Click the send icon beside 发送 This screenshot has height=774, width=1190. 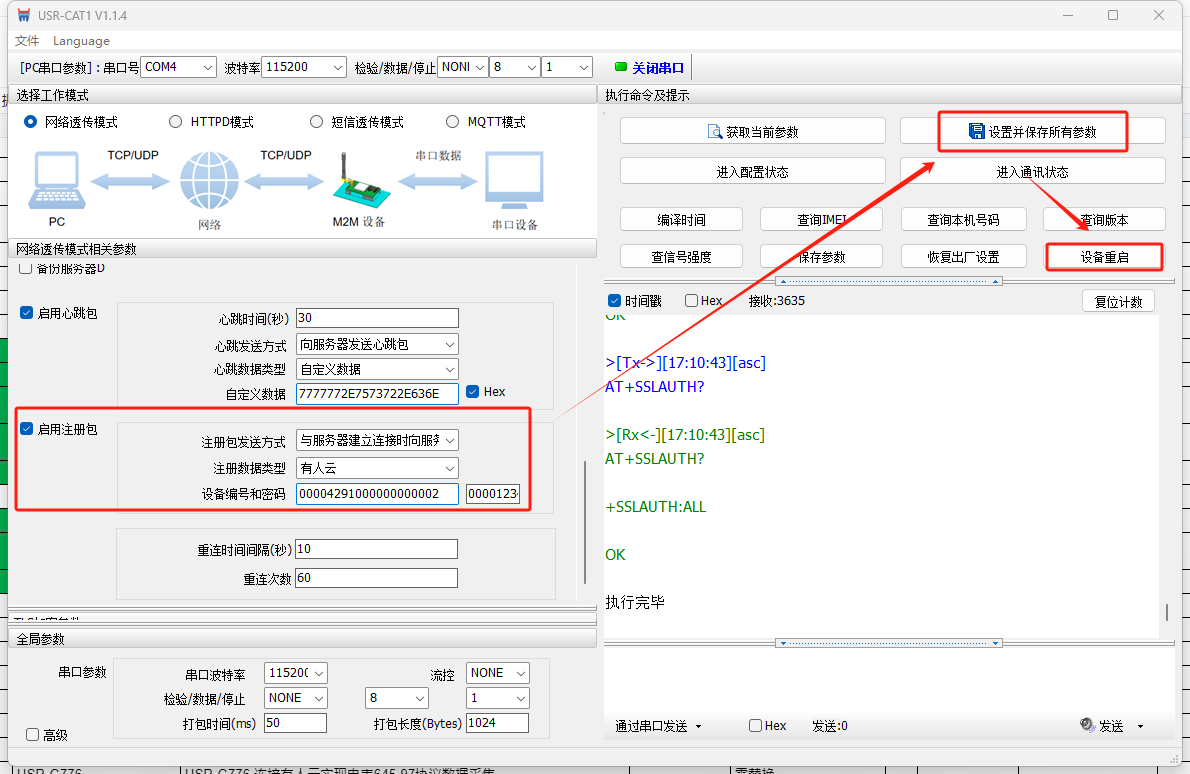tap(1088, 725)
